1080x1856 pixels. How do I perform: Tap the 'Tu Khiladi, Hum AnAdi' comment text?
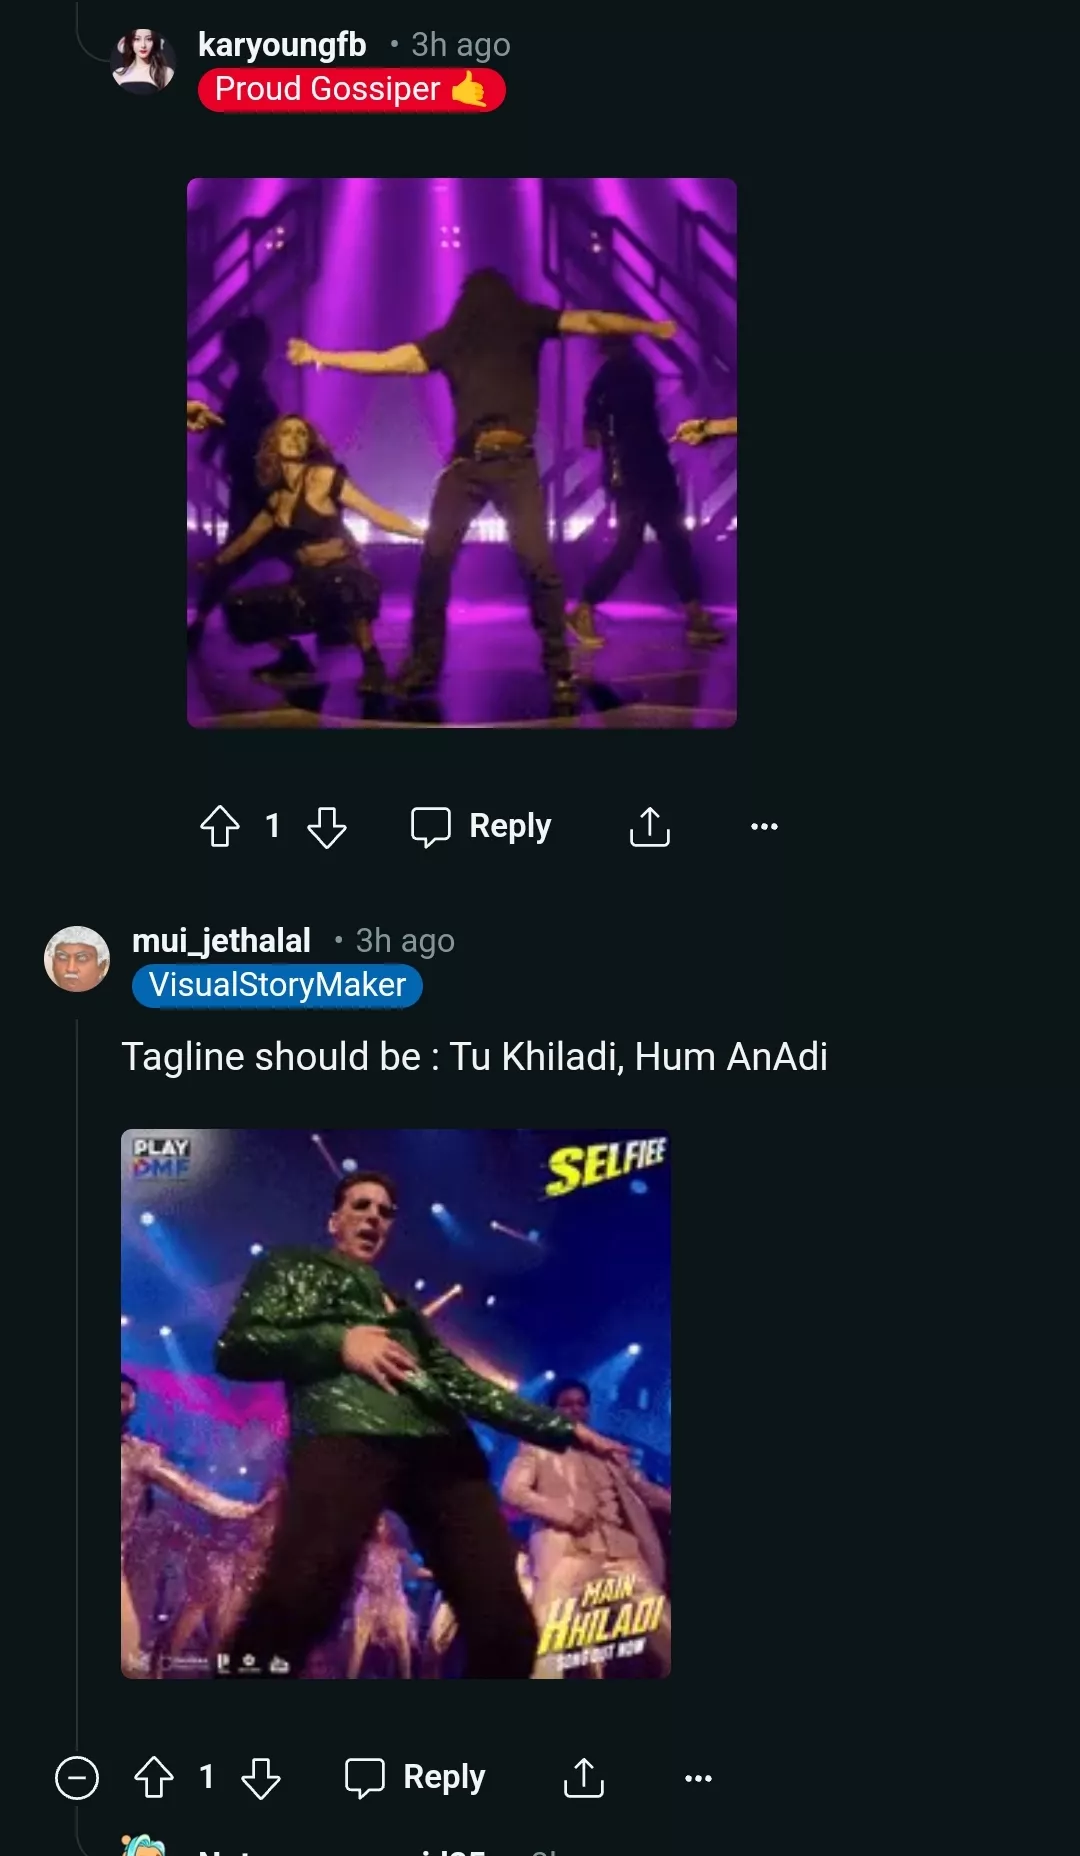coord(474,1057)
